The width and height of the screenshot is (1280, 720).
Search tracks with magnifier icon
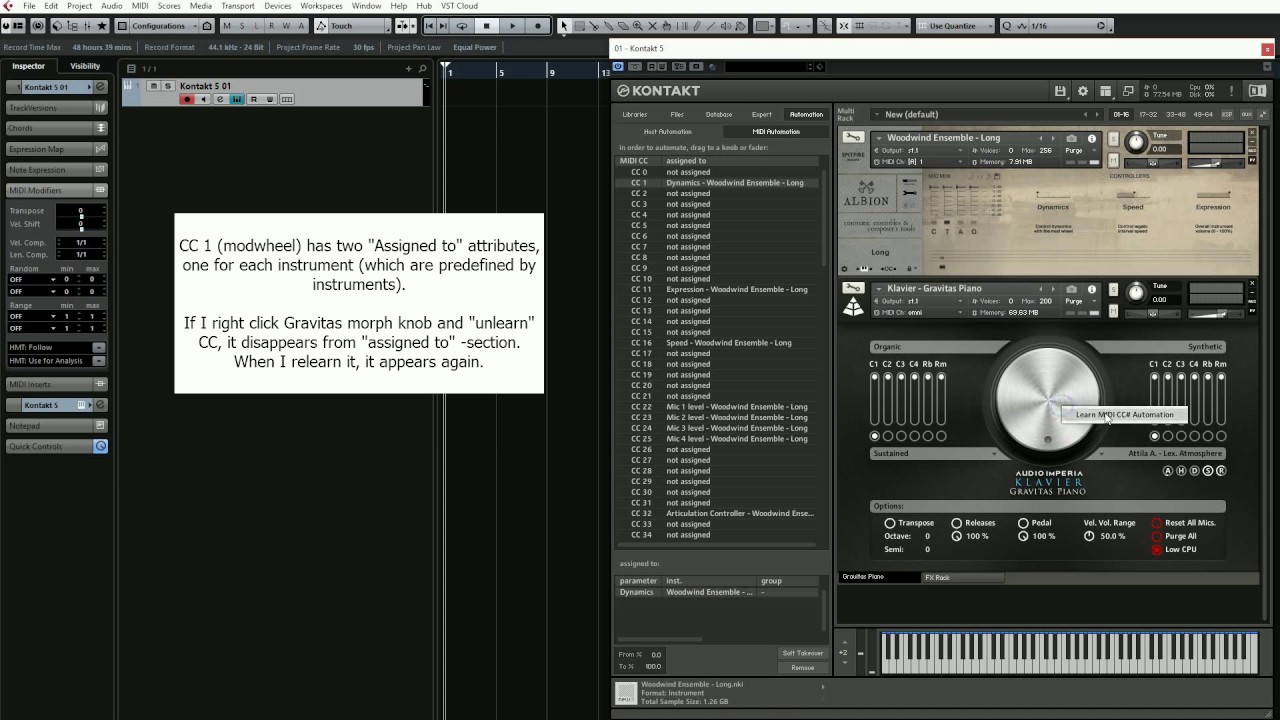point(422,68)
